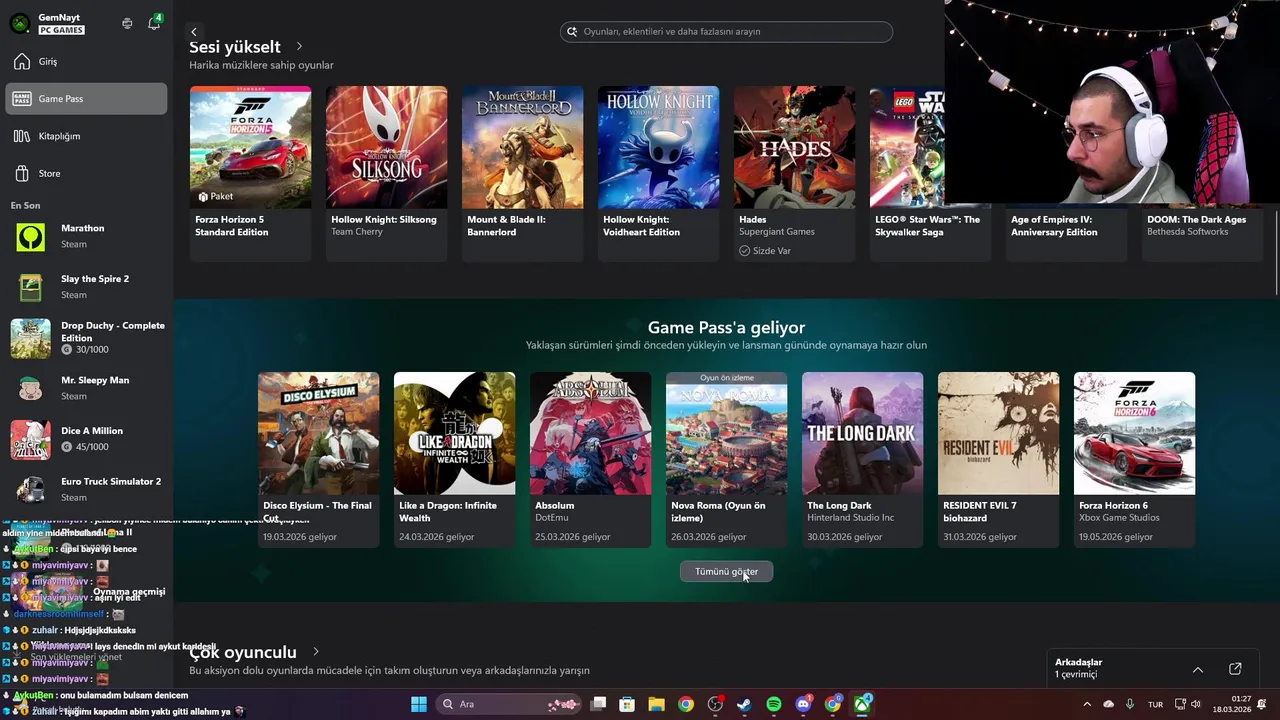Open Discord from the taskbar

803,704
